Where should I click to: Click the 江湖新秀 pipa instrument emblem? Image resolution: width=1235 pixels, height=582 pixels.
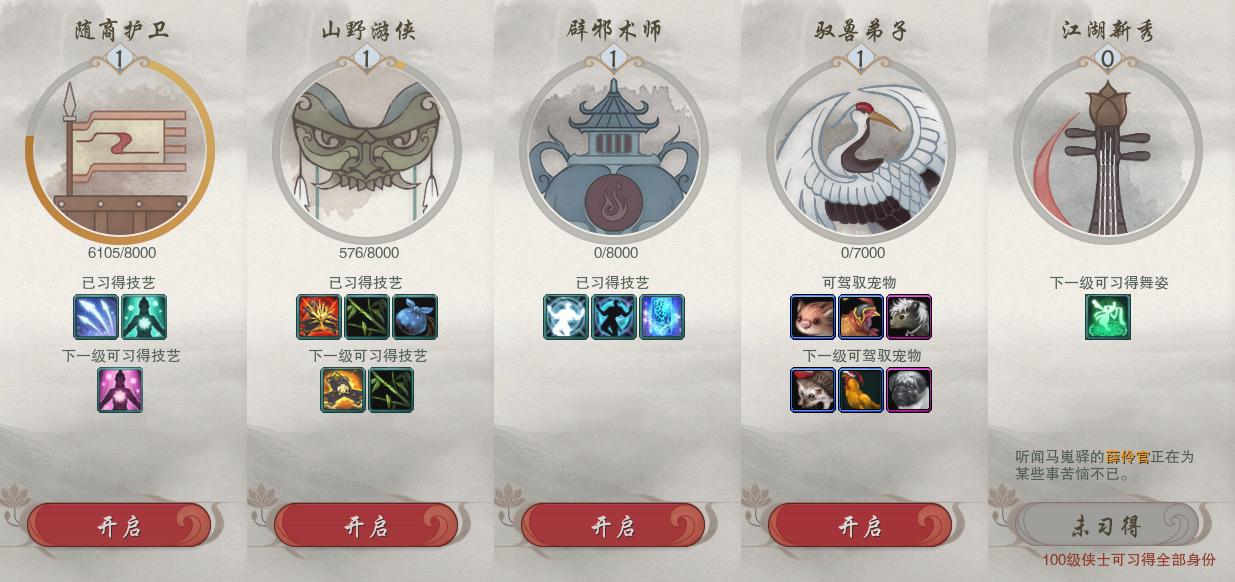coord(1107,148)
